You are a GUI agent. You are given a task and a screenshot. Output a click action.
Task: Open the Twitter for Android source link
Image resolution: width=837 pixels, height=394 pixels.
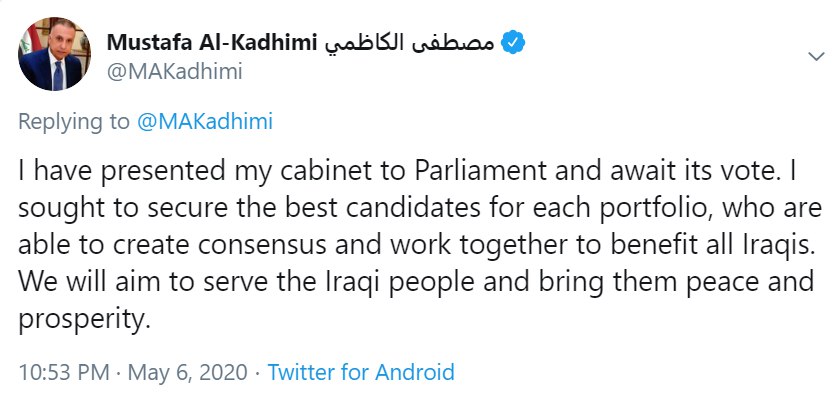(x=361, y=372)
